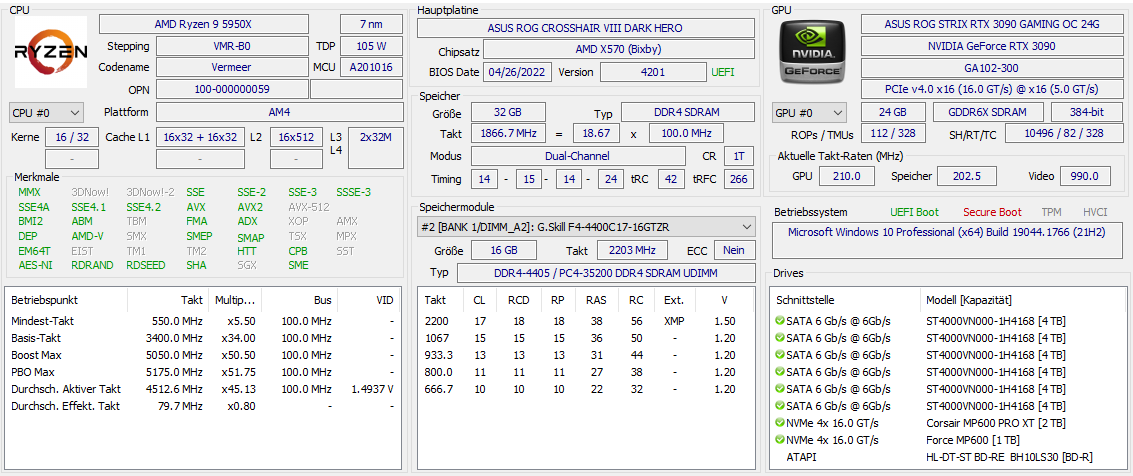This screenshot has width=1133, height=476.
Task: Click the 7 nm process field
Action: click(x=371, y=24)
